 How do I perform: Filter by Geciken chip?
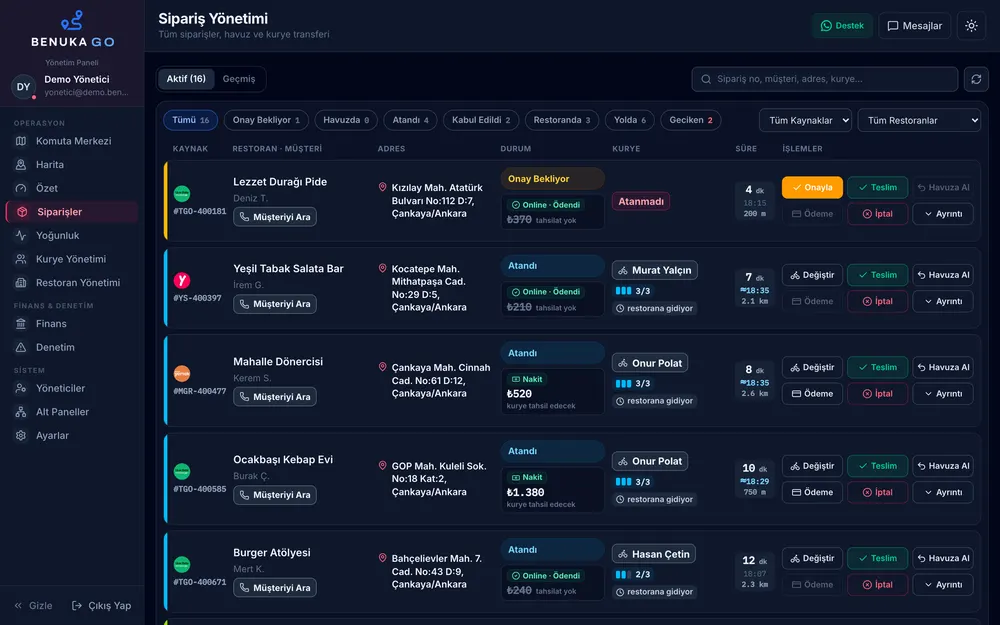click(691, 120)
